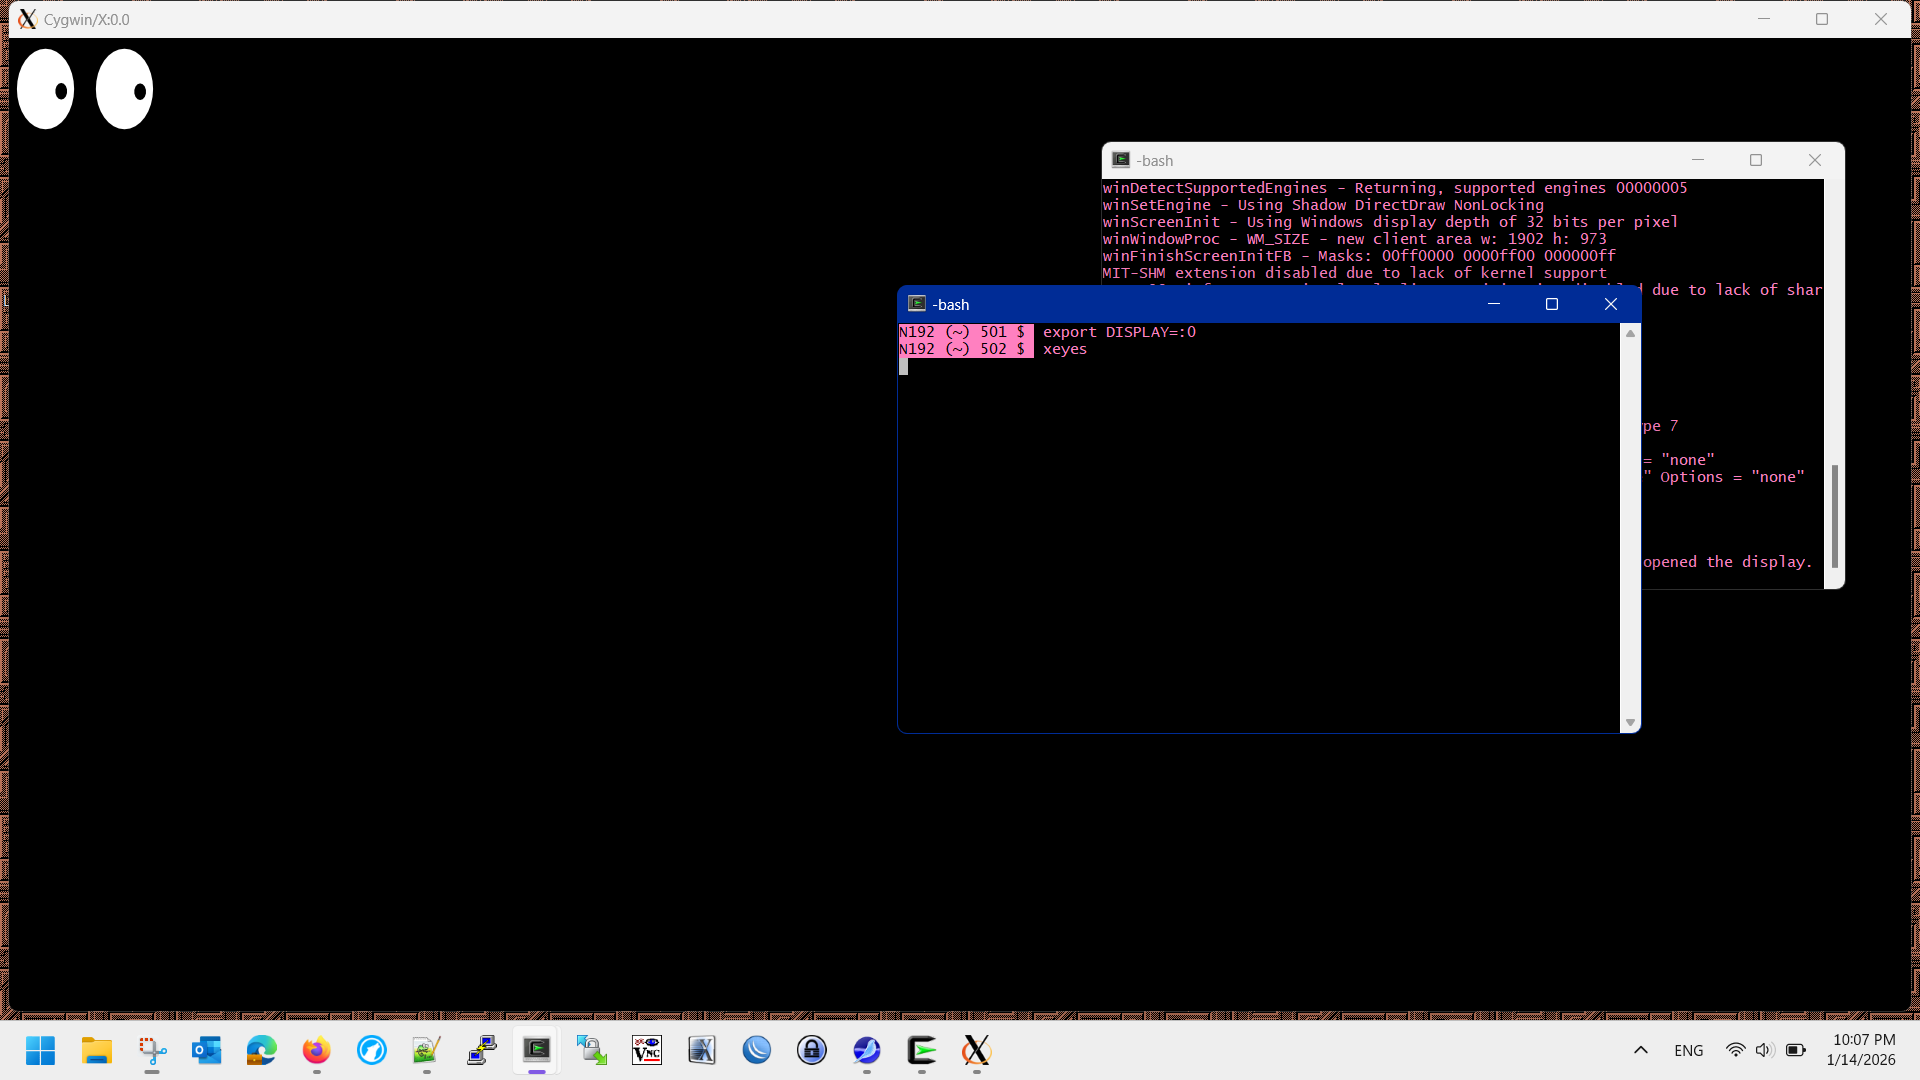Open the VNC viewer taskbar icon
The image size is (1920, 1080).
pos(647,1050)
